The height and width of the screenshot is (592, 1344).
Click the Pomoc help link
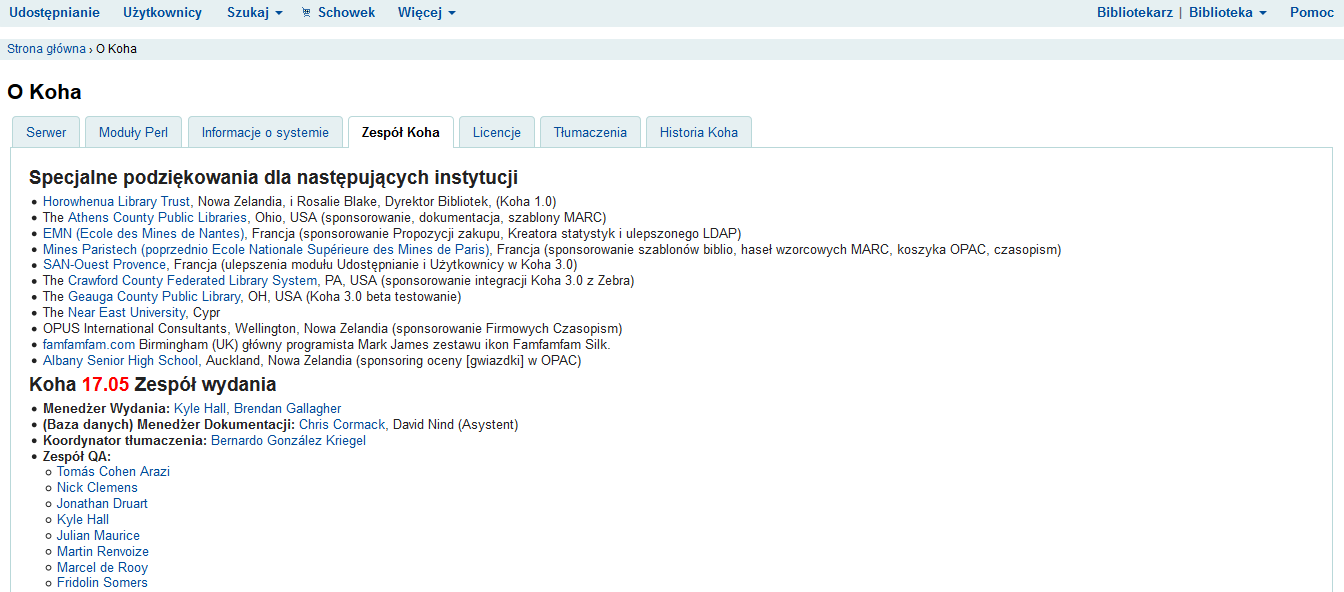click(1311, 13)
